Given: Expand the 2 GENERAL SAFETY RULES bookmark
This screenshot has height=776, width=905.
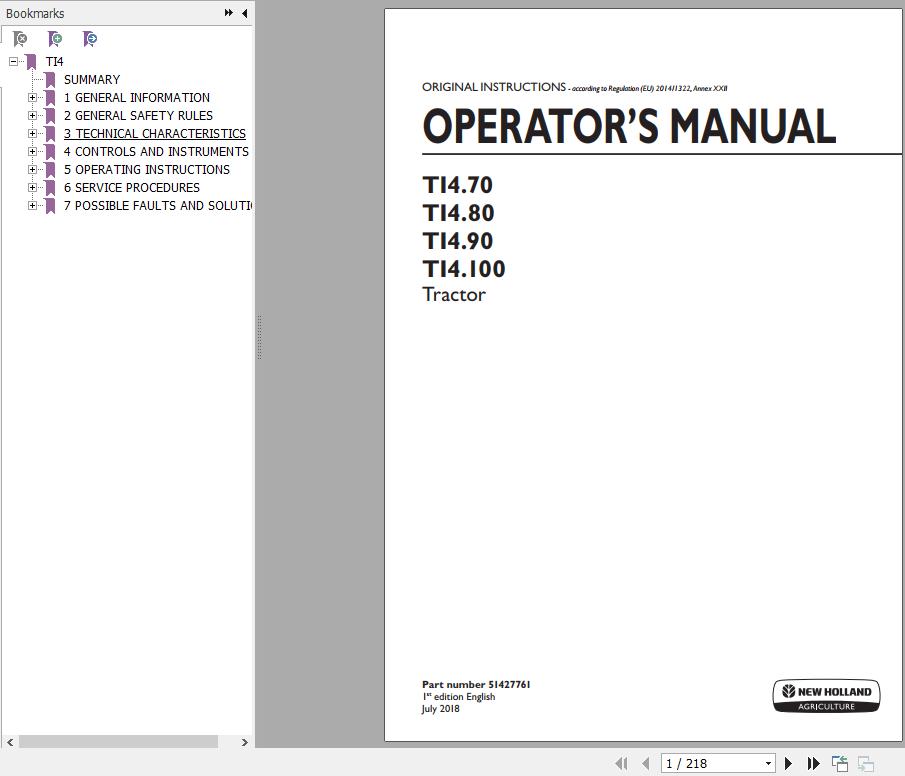Looking at the screenshot, I should click(x=32, y=115).
